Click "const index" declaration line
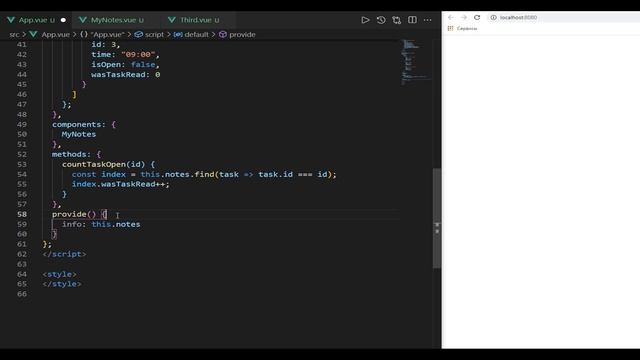Viewport: 640px width, 360px height. point(204,174)
